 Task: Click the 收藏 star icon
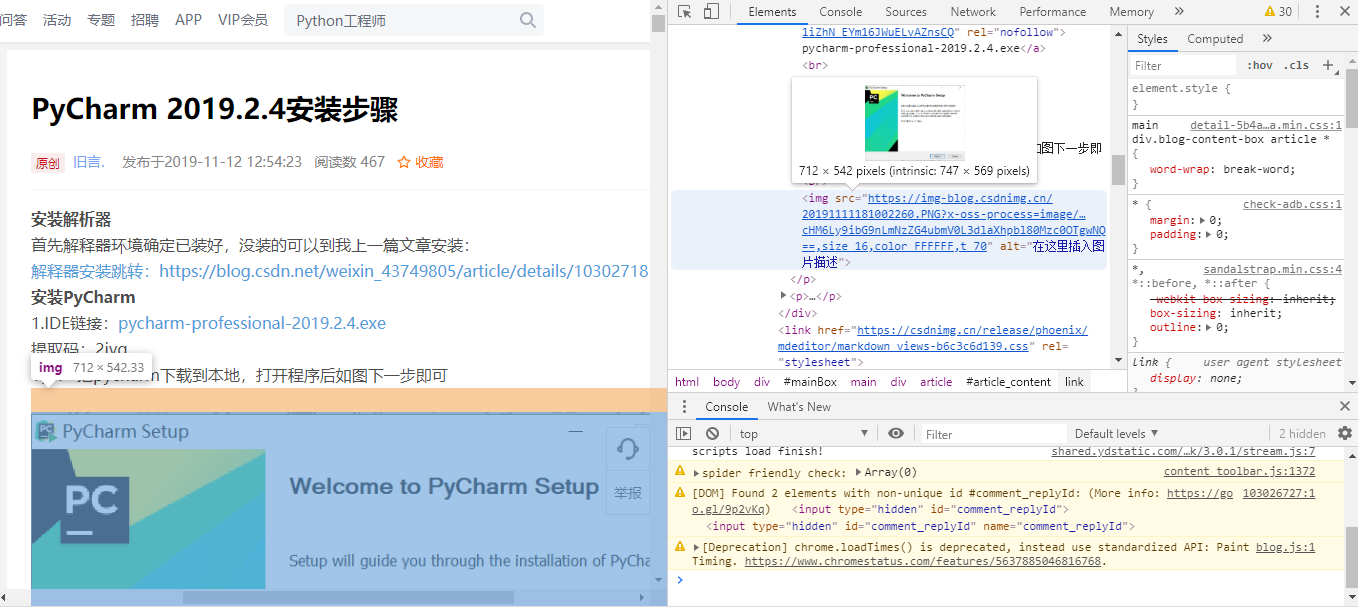tap(404, 162)
